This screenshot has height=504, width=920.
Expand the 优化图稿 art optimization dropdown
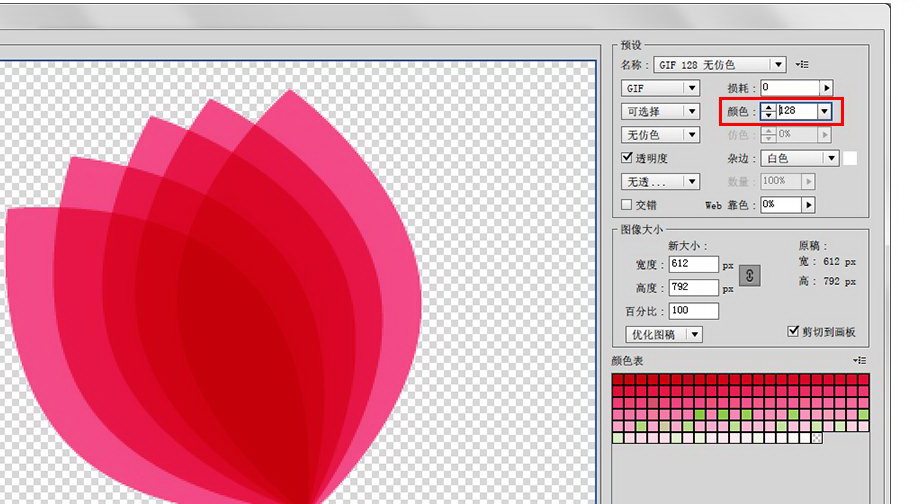(664, 334)
